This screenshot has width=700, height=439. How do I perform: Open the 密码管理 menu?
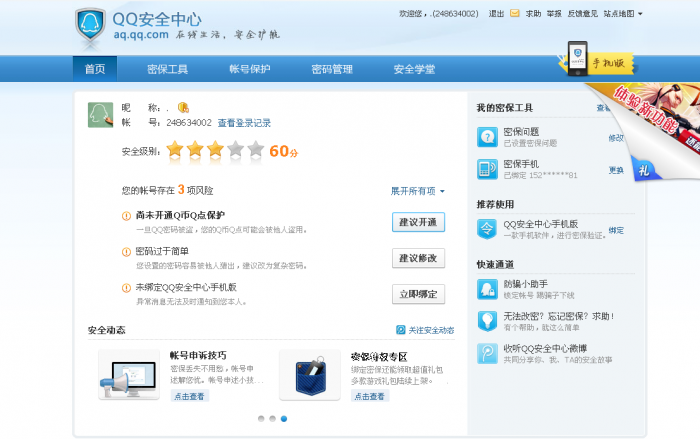pos(332,69)
